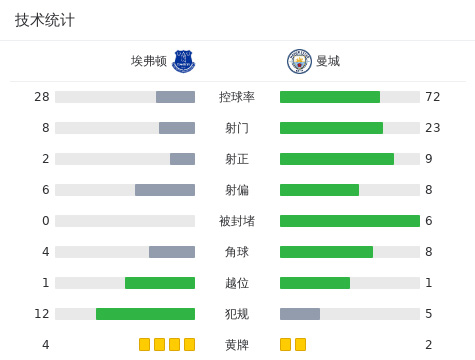This screenshot has width=475, height=360.
Task: Click the 黄牌 yellow cards label
Action: pyautogui.click(x=237, y=345)
